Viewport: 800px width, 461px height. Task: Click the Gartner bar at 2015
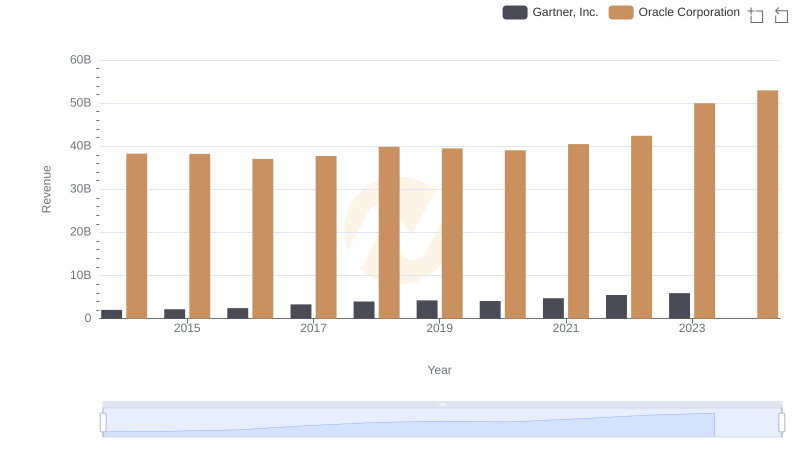coord(174,314)
